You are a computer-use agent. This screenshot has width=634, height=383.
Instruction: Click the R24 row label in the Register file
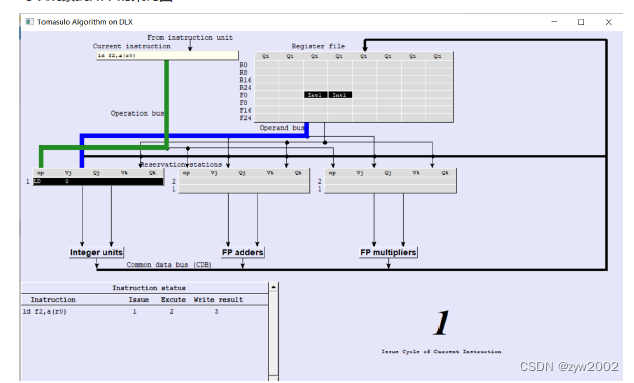245,88
